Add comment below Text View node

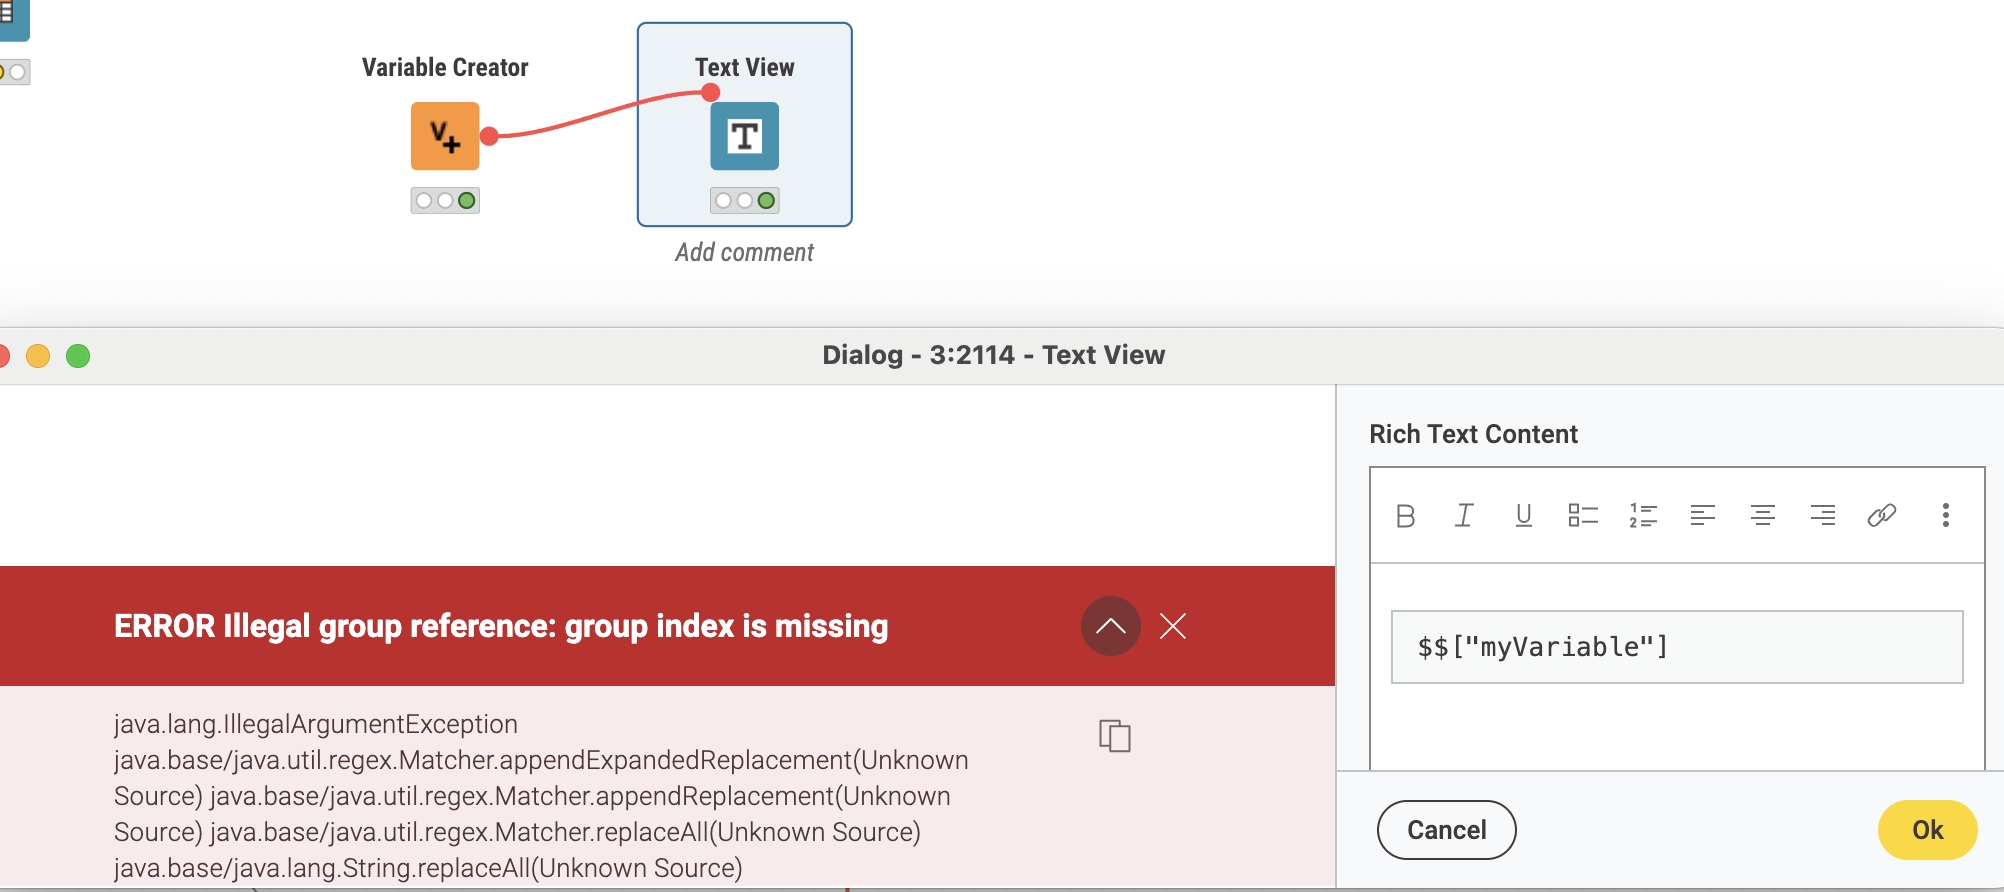point(744,252)
